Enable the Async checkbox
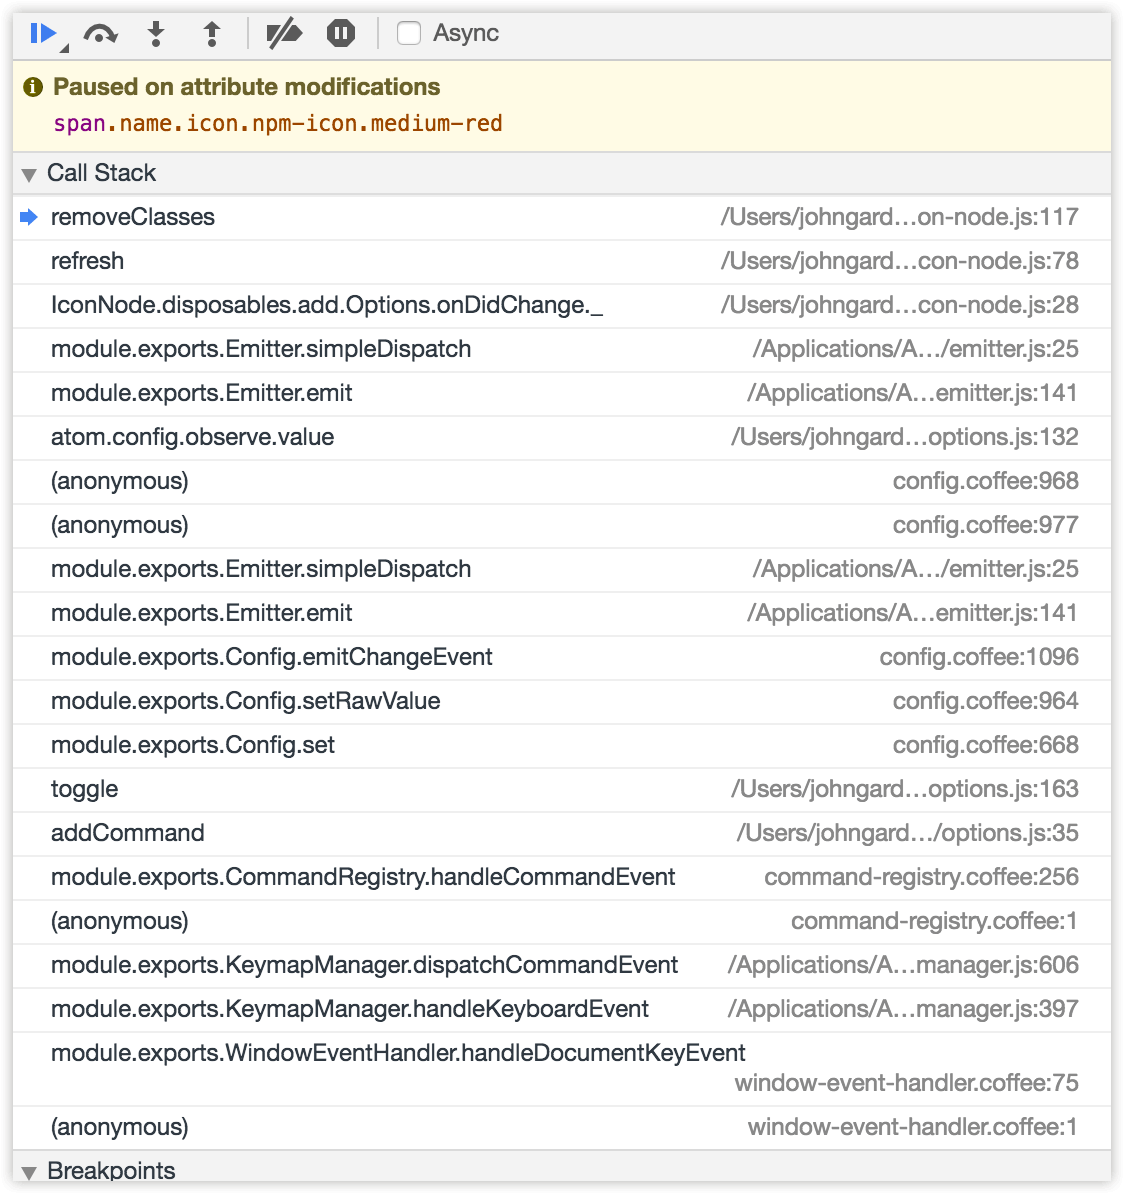Image resolution: width=1124 pixels, height=1194 pixels. point(408,32)
